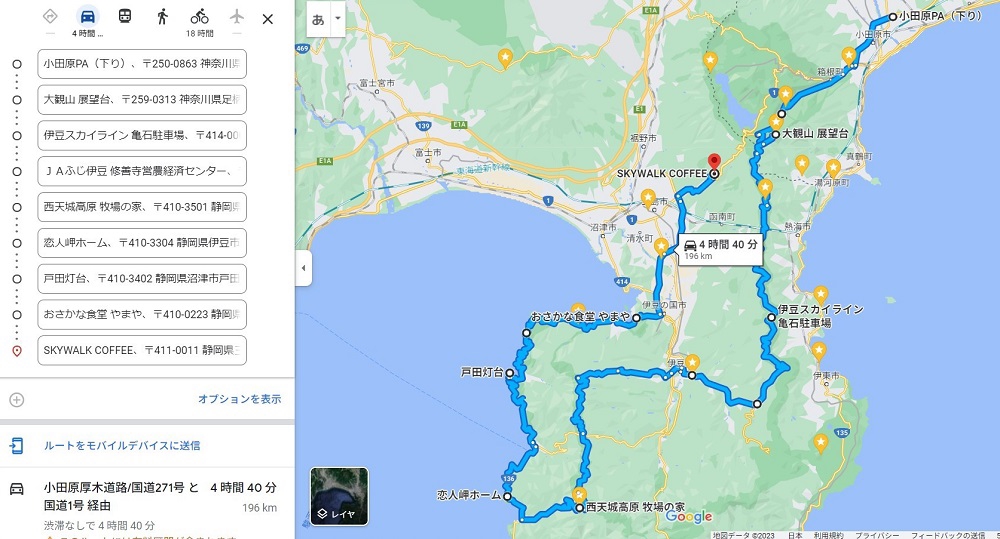Select the flight travel mode icon
Image resolution: width=1000 pixels, height=539 pixels.
(x=237, y=17)
